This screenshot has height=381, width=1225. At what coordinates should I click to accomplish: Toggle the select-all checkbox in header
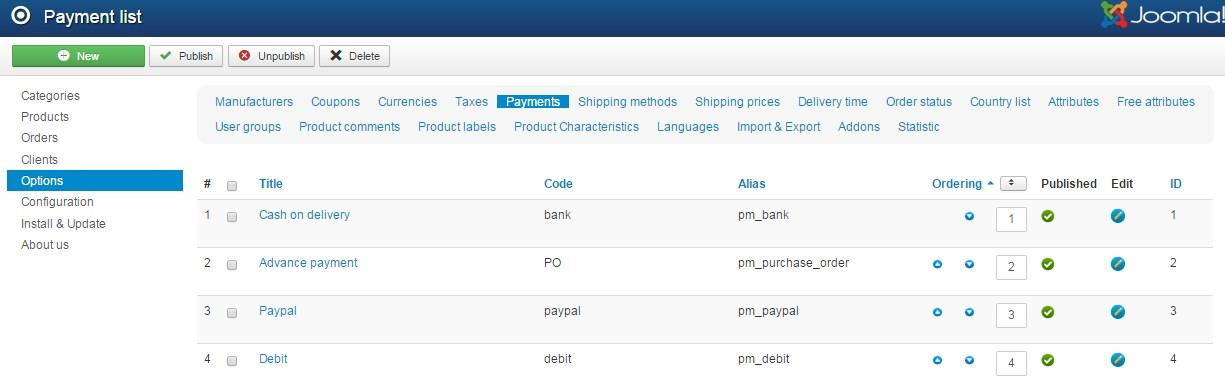point(232,185)
